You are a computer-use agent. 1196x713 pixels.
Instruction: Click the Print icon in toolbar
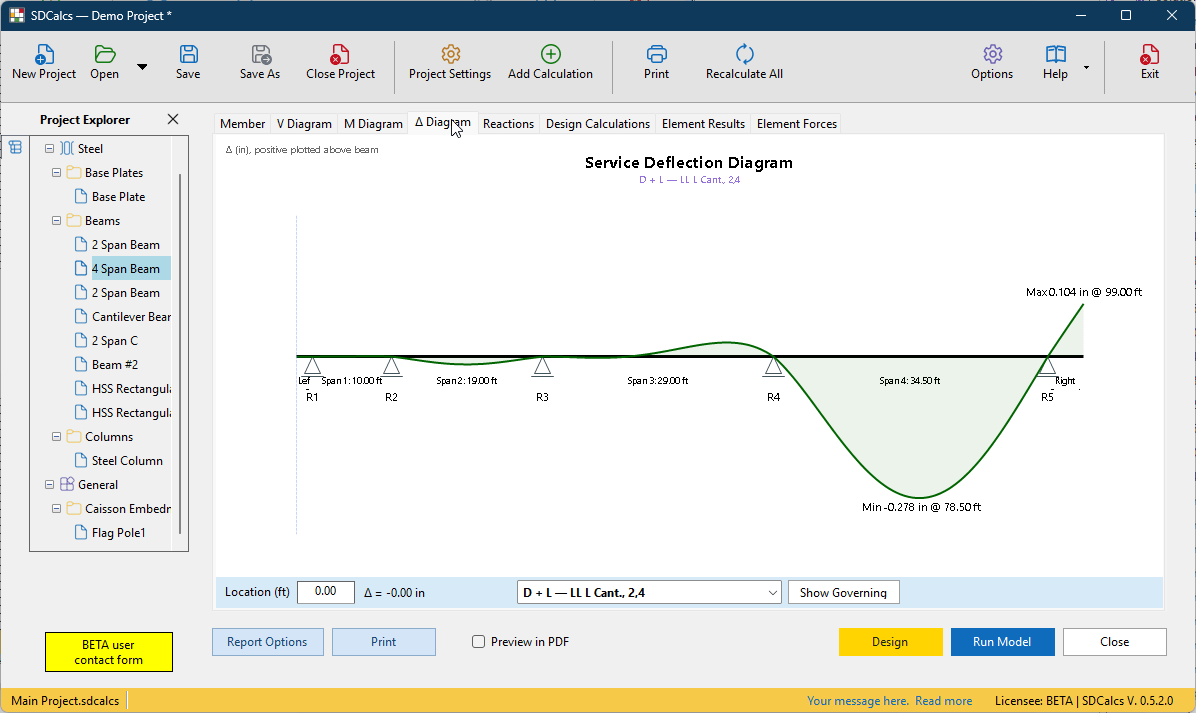click(657, 55)
